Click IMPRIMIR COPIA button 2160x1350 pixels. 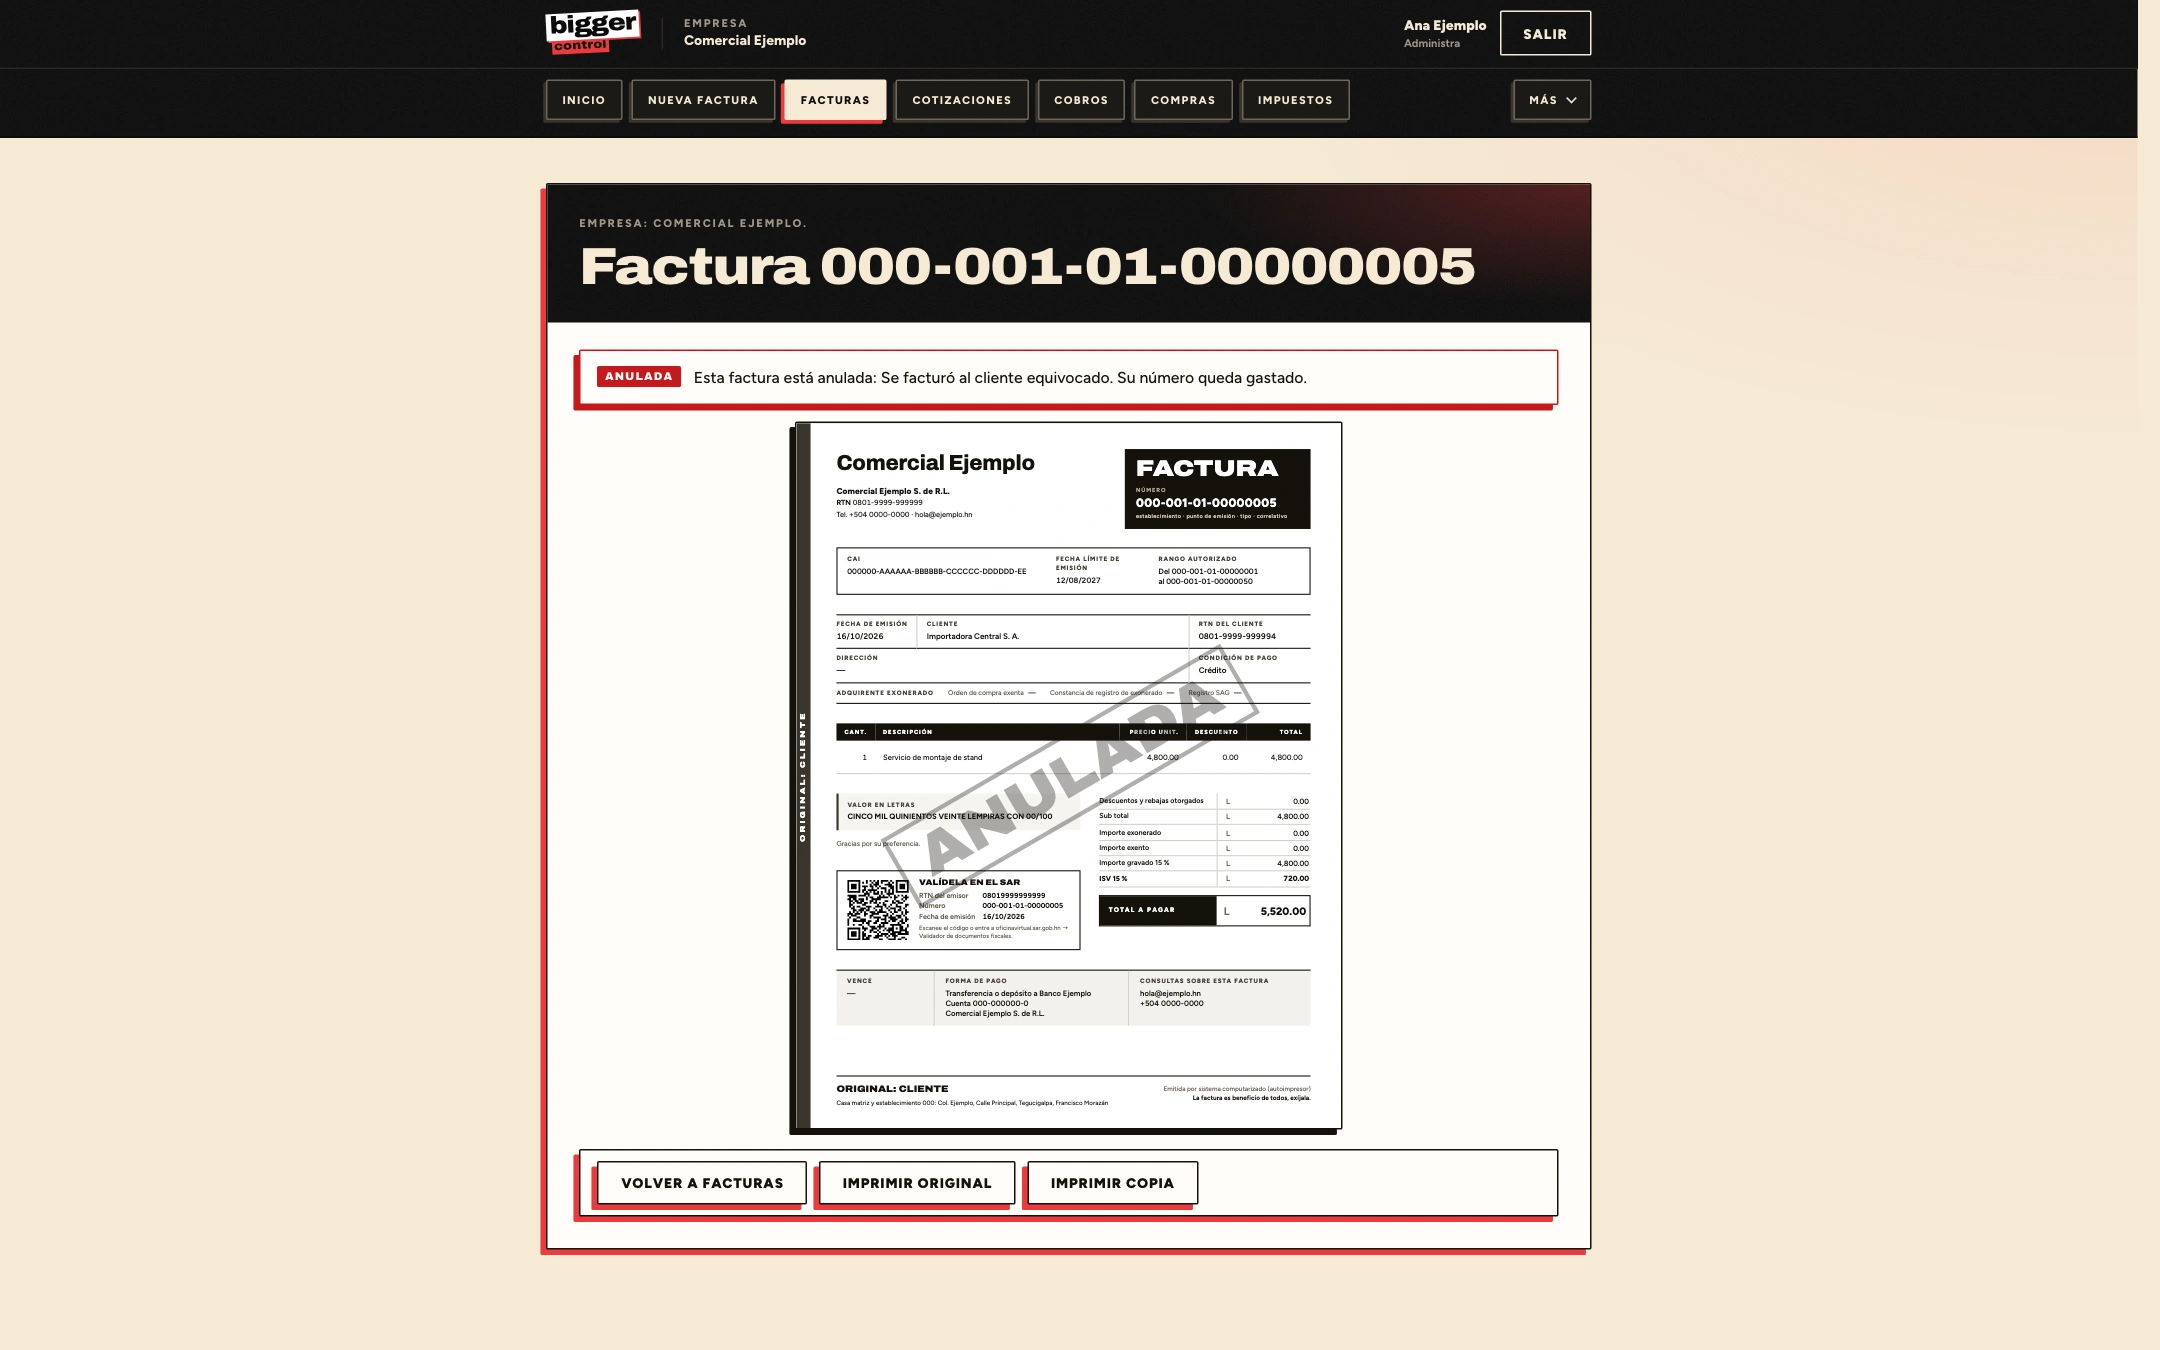coord(1112,1183)
